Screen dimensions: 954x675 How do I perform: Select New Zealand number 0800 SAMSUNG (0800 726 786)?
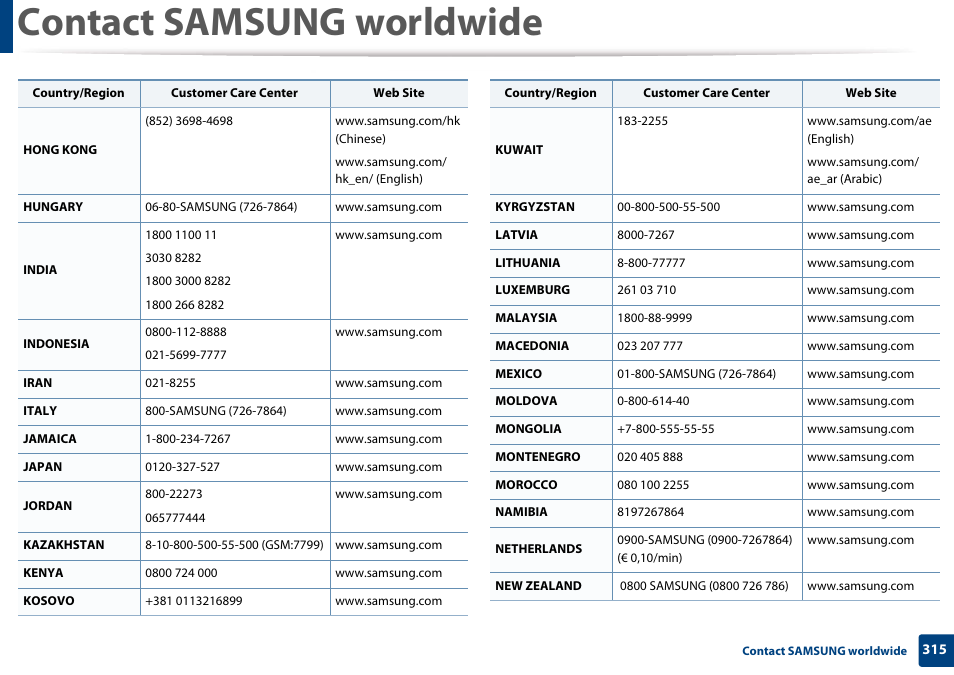tap(704, 586)
